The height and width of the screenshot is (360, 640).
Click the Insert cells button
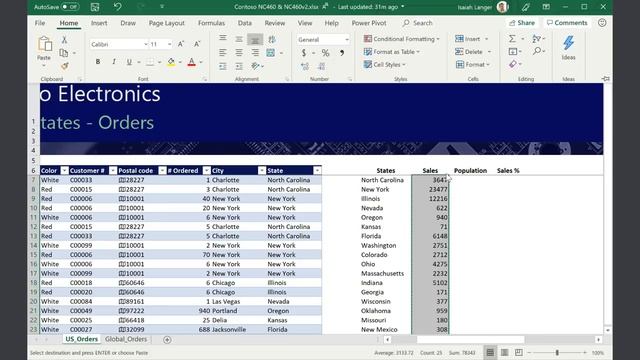471,39
